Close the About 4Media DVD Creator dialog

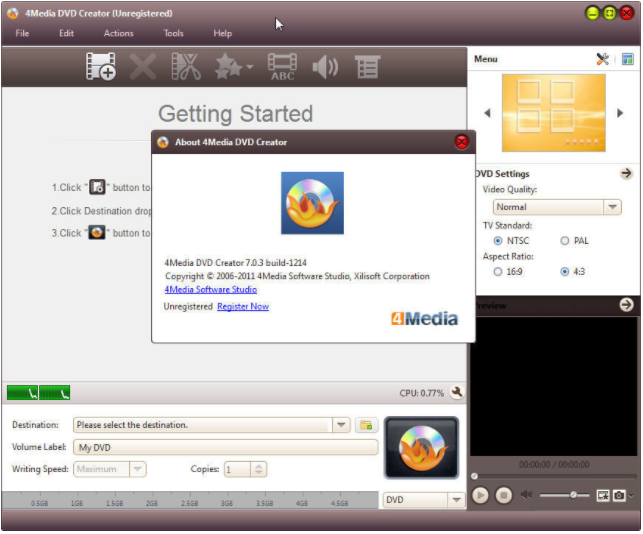(462, 142)
